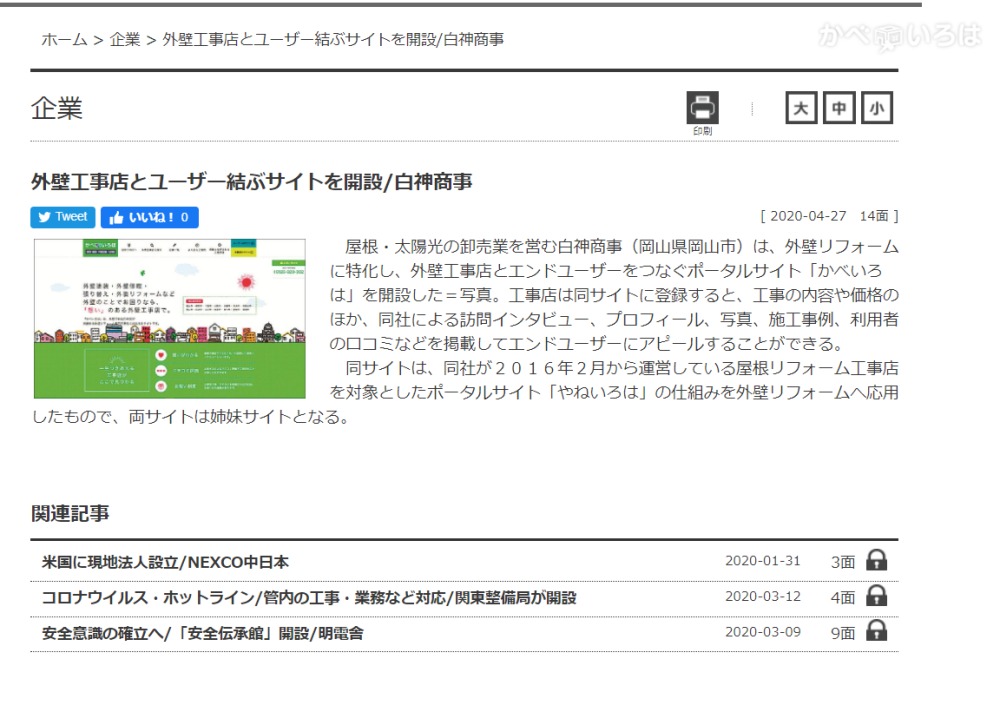Viewport: 1000px width, 712px height.
Task: Open related article about コロナウイルス・ホットライン
Action: pos(308,598)
